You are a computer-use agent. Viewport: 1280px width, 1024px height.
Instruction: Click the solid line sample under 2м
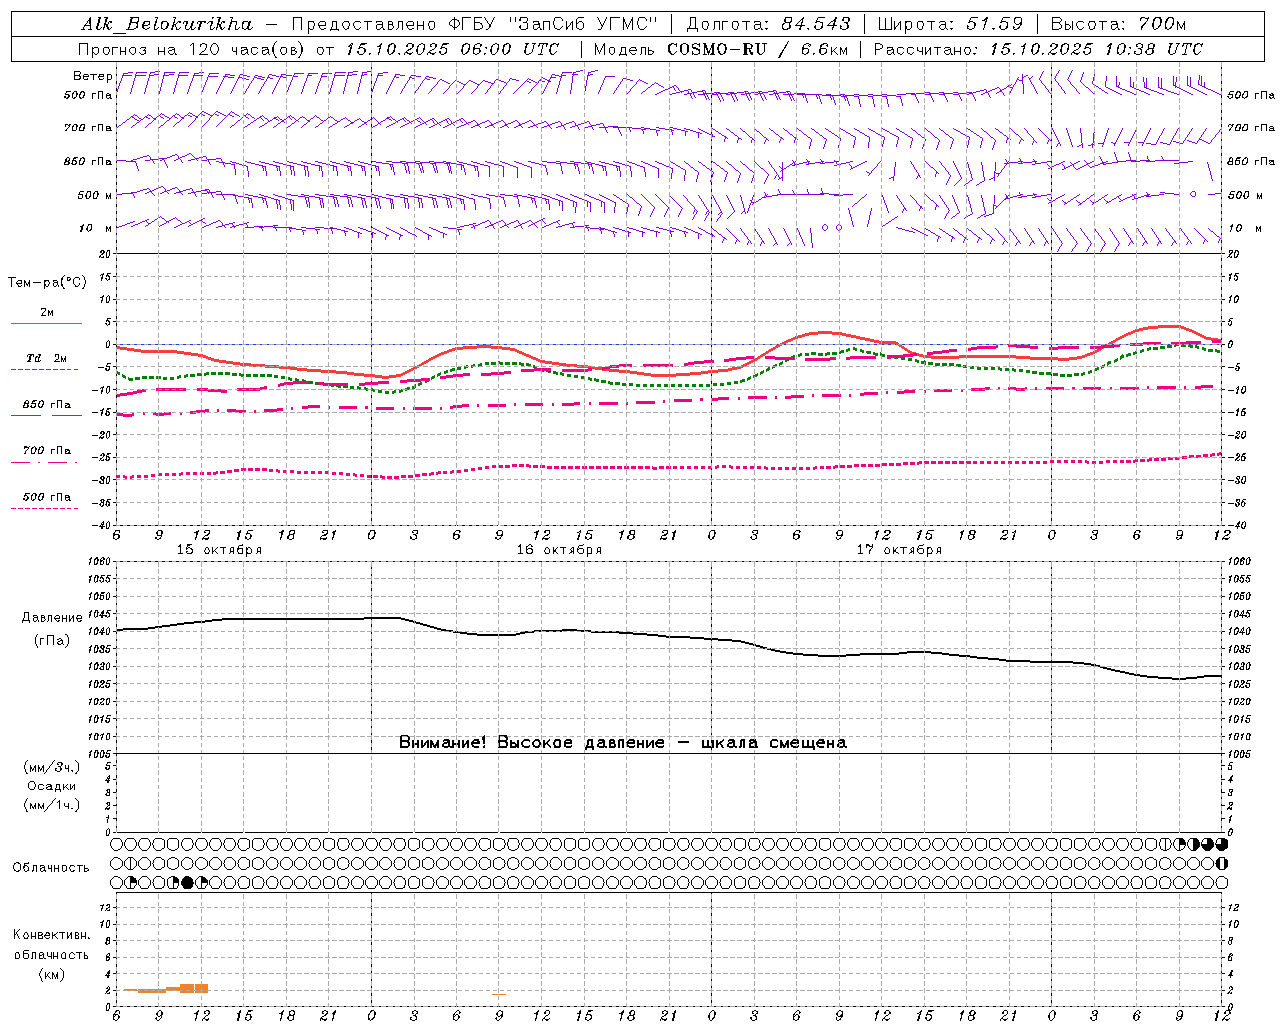tap(45, 324)
